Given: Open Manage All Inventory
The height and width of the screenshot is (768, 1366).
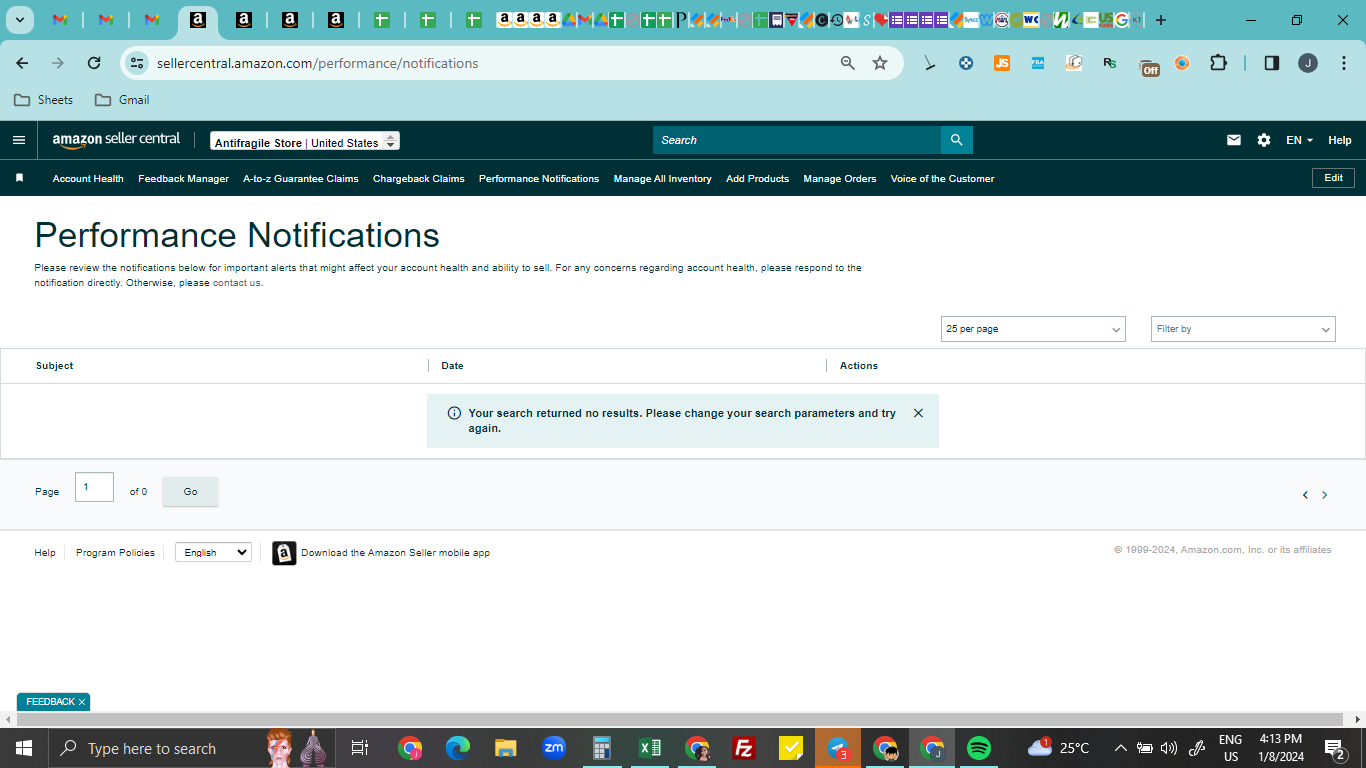Looking at the screenshot, I should point(663,179).
